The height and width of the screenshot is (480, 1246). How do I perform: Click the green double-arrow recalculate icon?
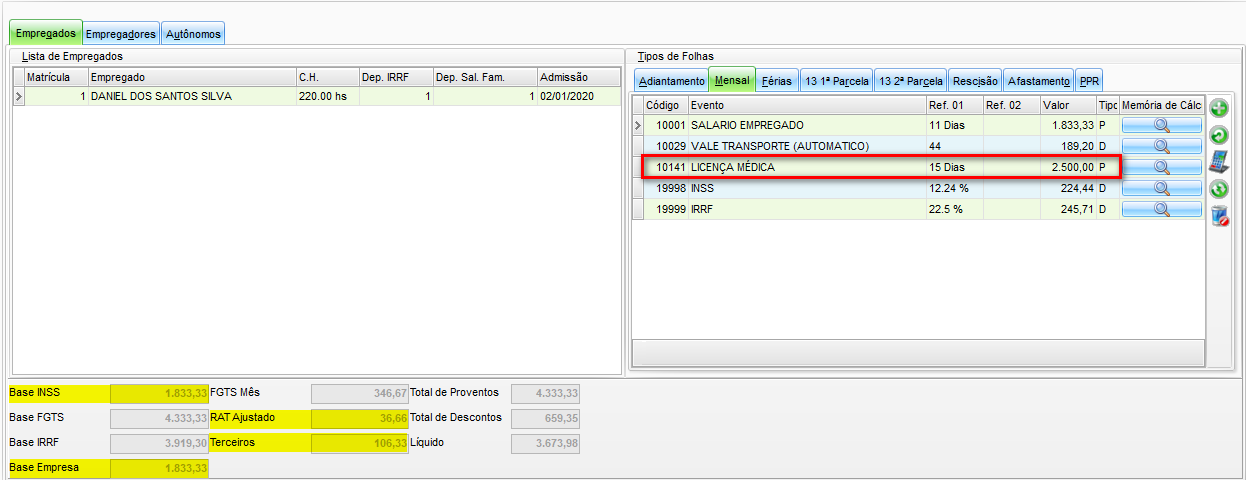coord(1219,189)
